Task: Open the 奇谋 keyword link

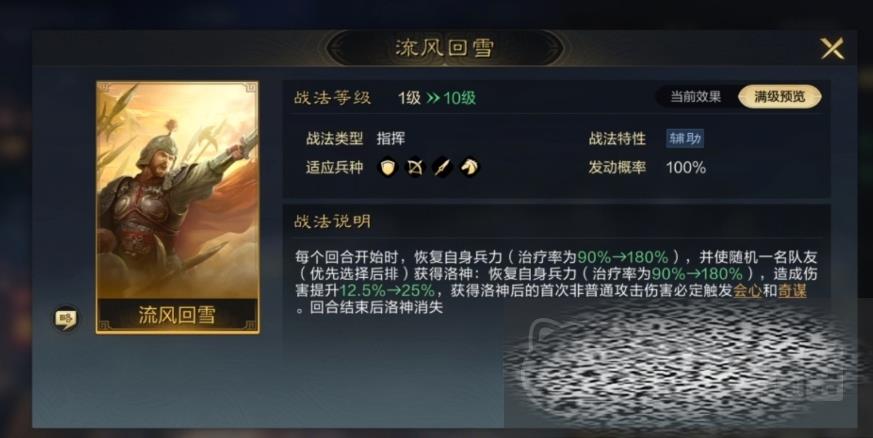Action: point(792,291)
